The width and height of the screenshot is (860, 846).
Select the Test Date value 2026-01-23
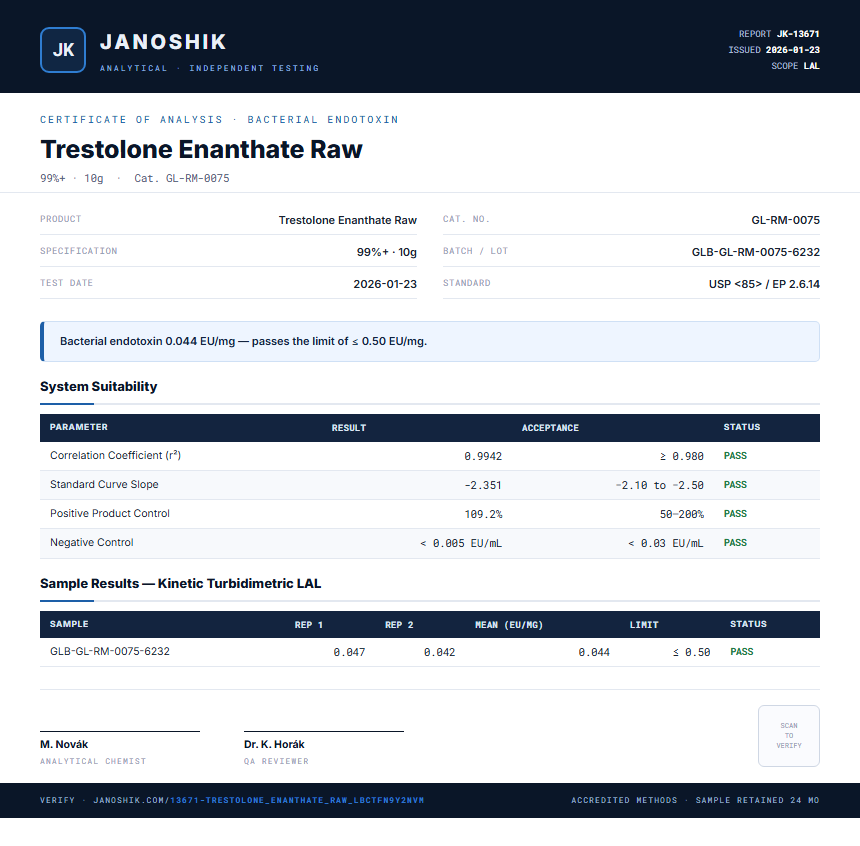(385, 284)
